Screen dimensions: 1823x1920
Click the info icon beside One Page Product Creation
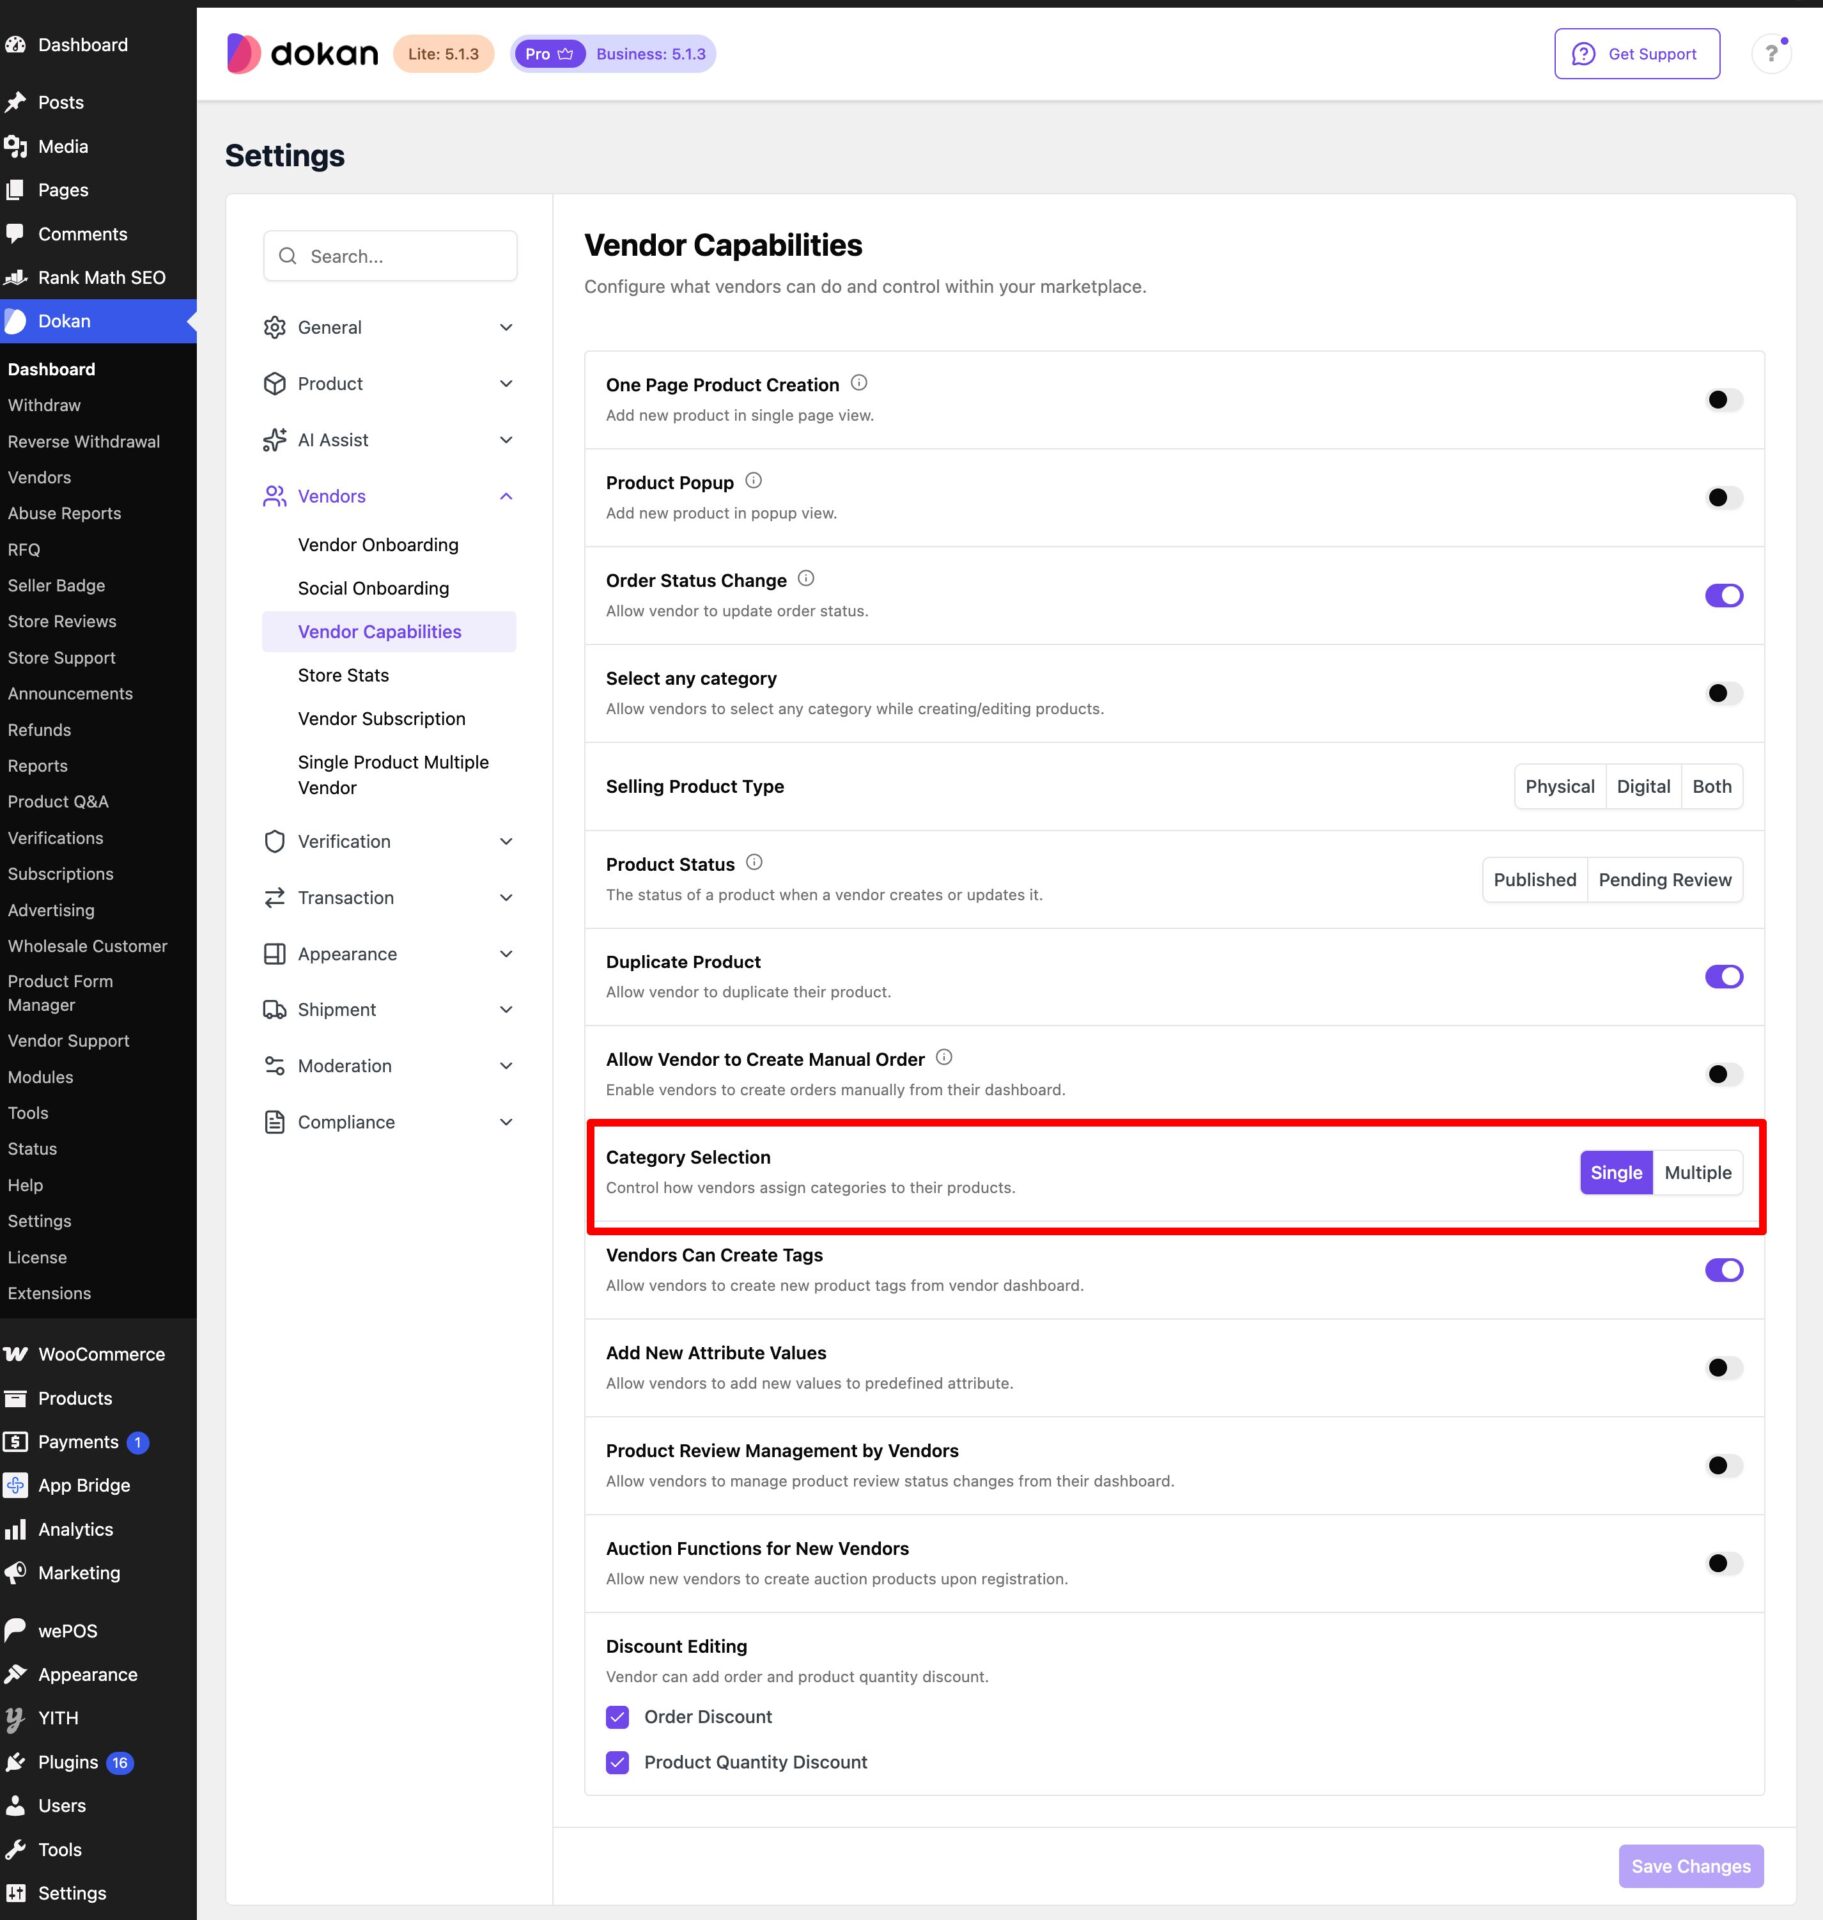point(859,383)
